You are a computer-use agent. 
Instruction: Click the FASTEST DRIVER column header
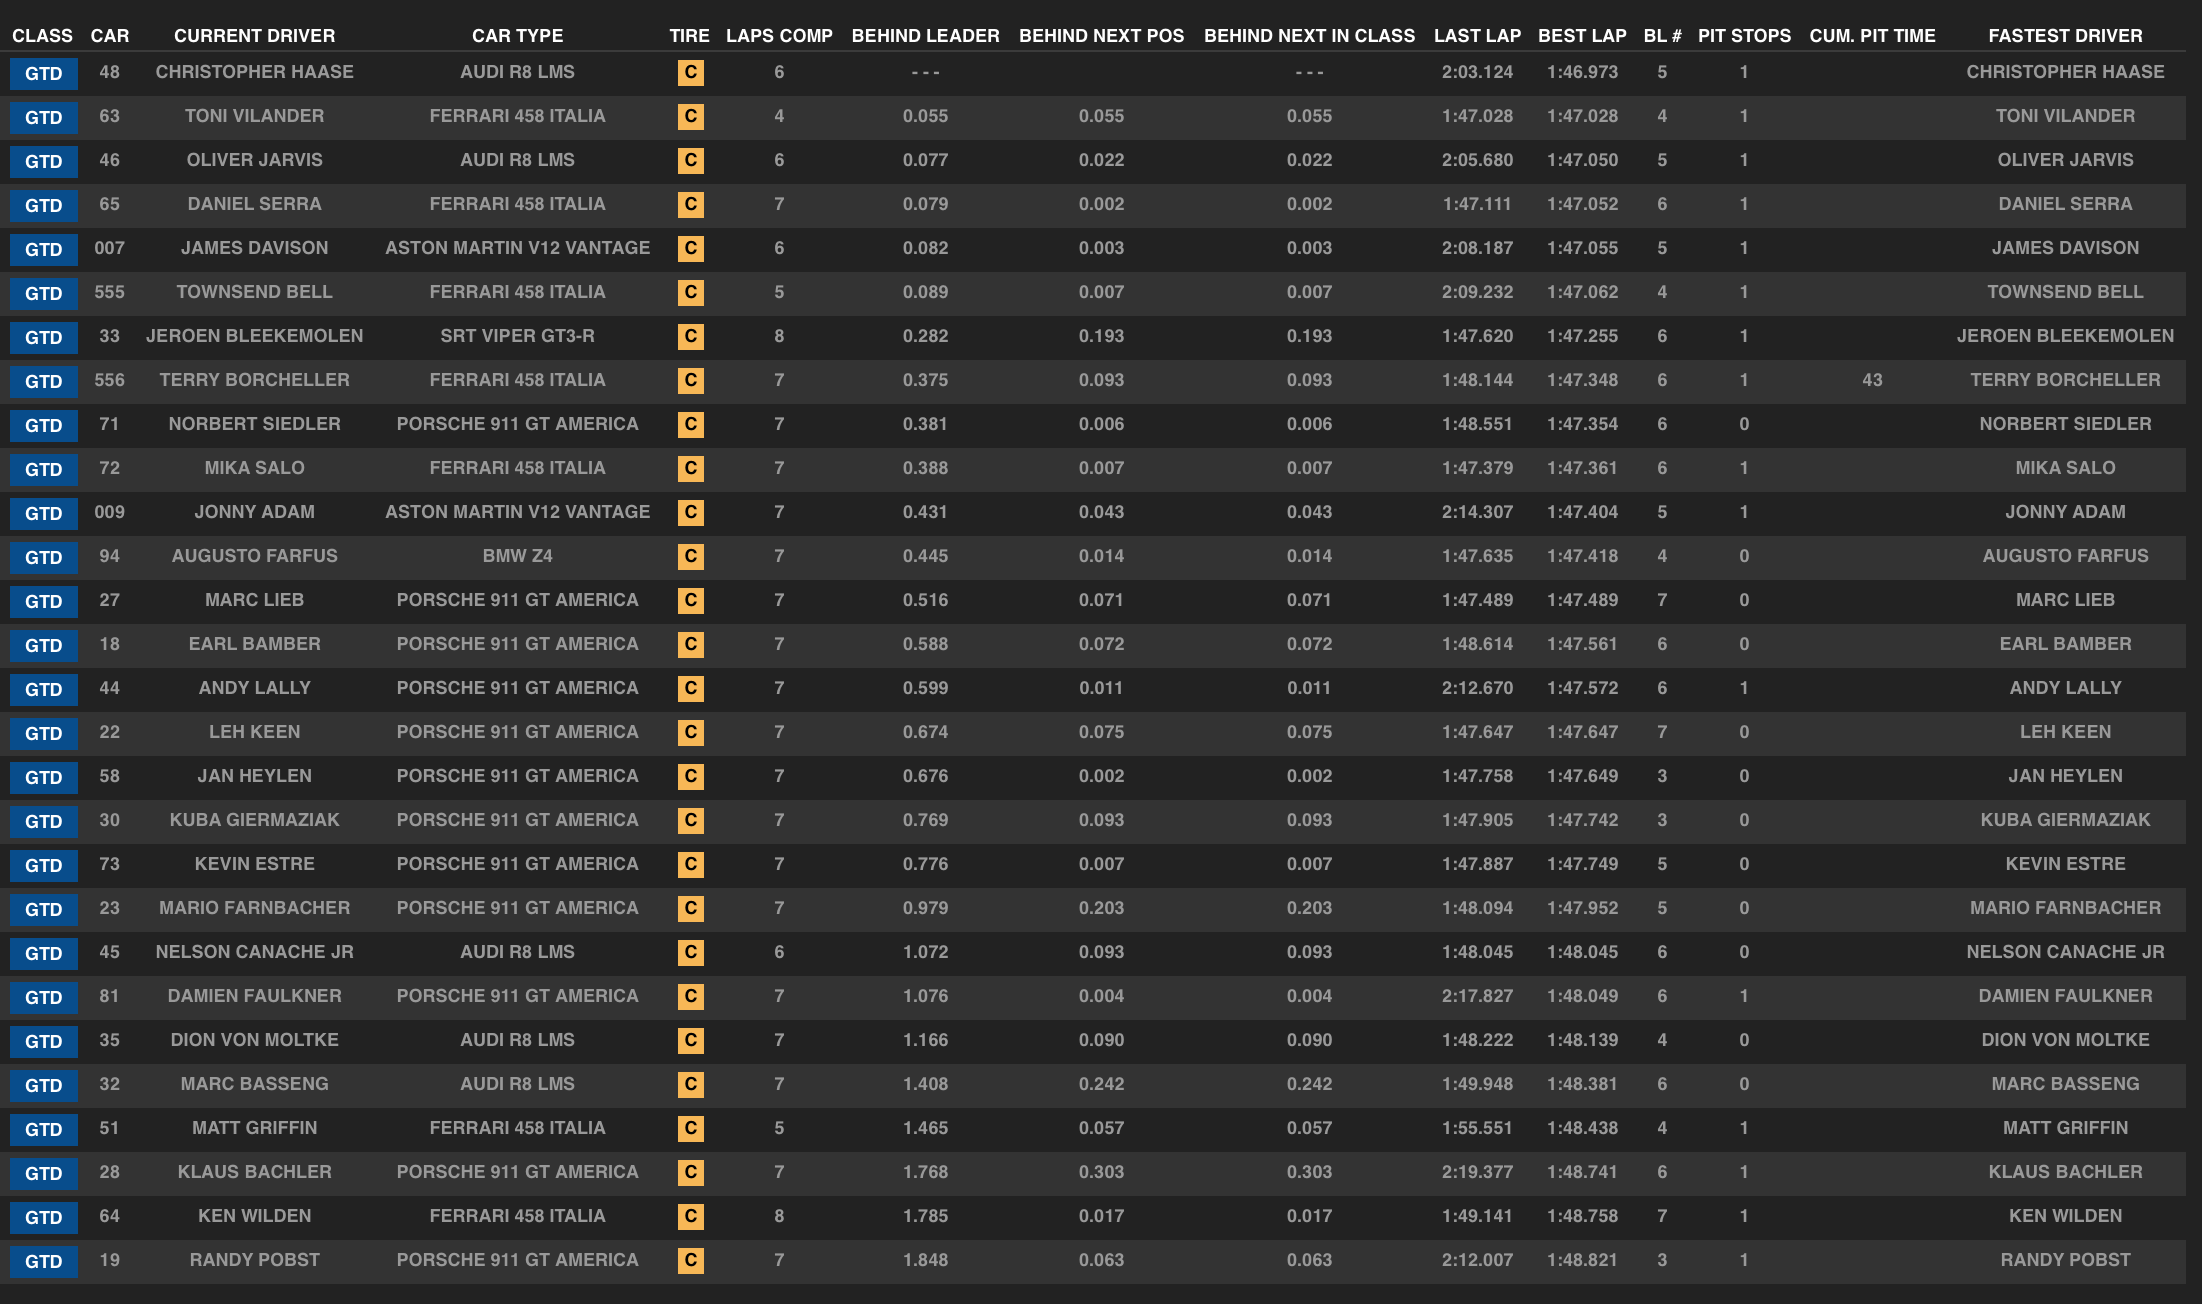pyautogui.click(x=2065, y=36)
